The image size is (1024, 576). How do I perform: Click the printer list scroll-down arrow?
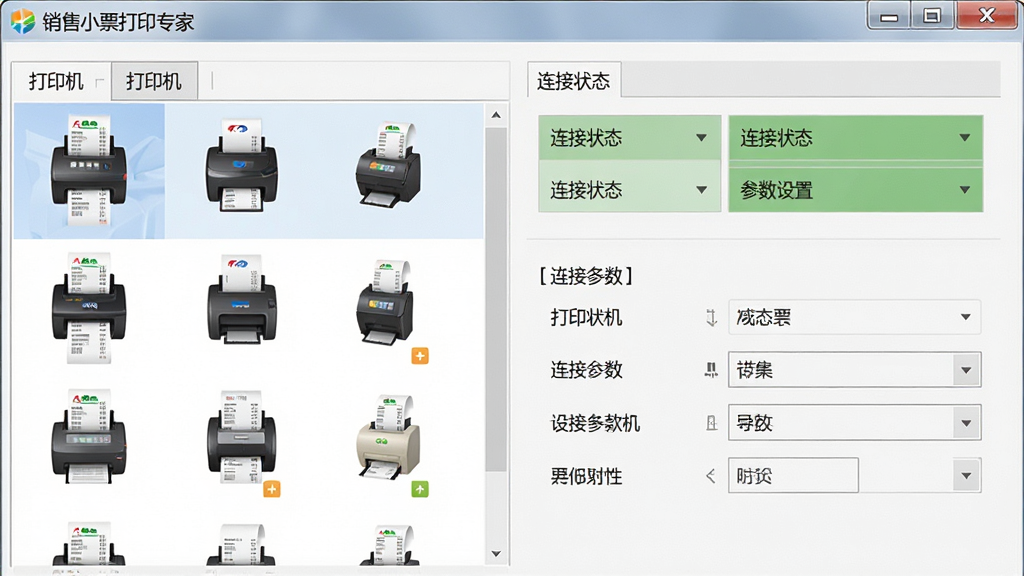(x=496, y=554)
